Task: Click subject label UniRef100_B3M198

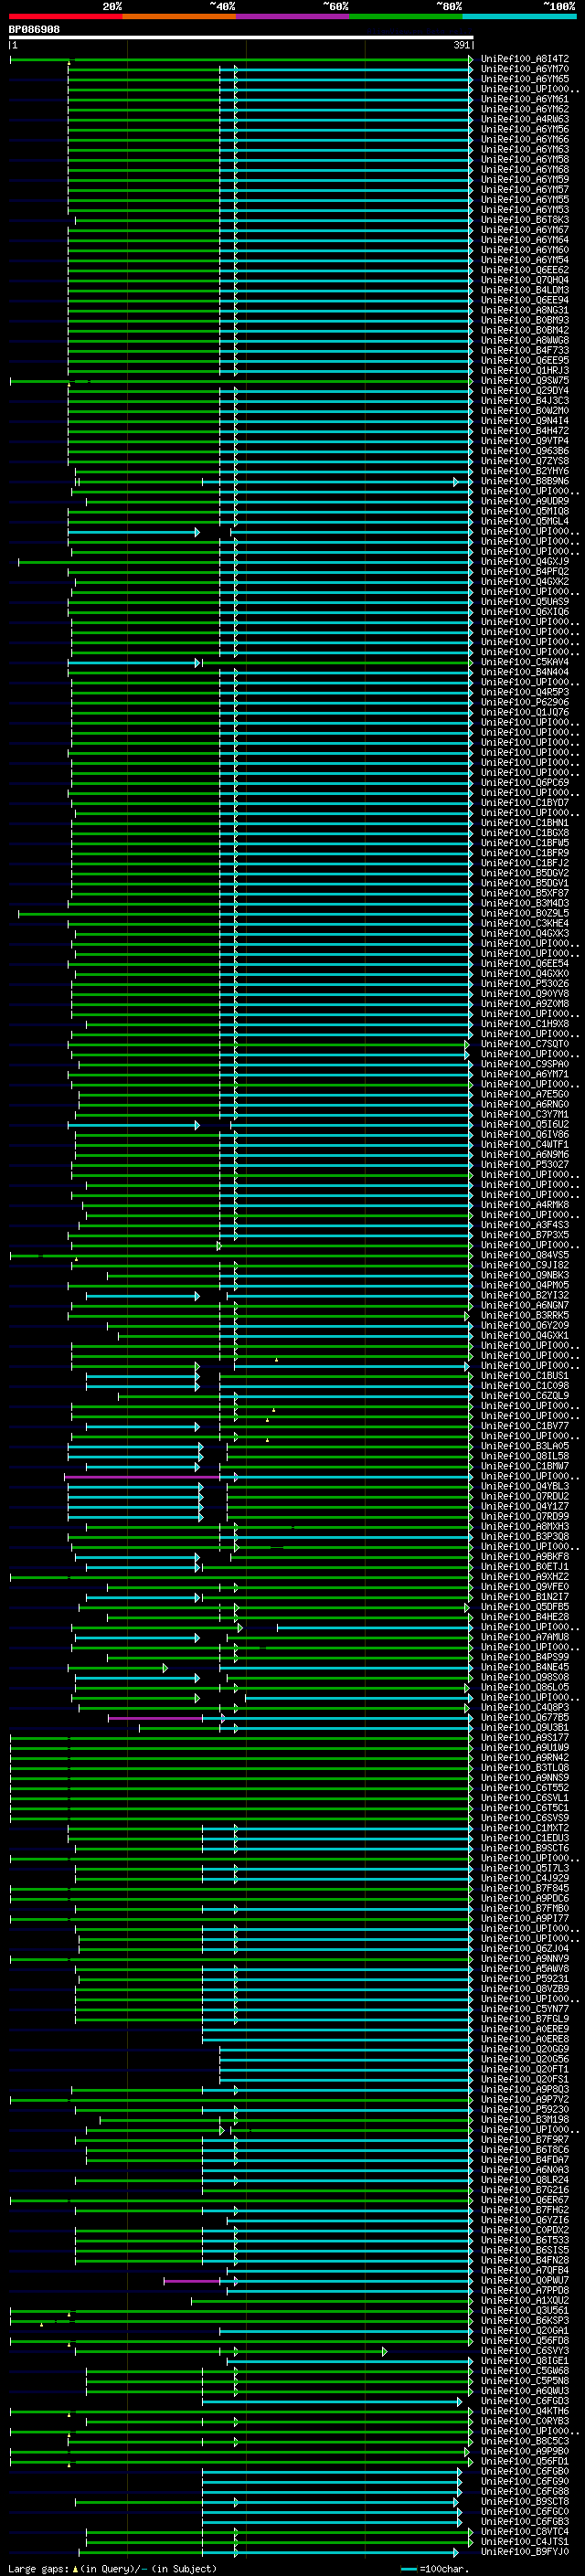Action: pyautogui.click(x=525, y=2119)
